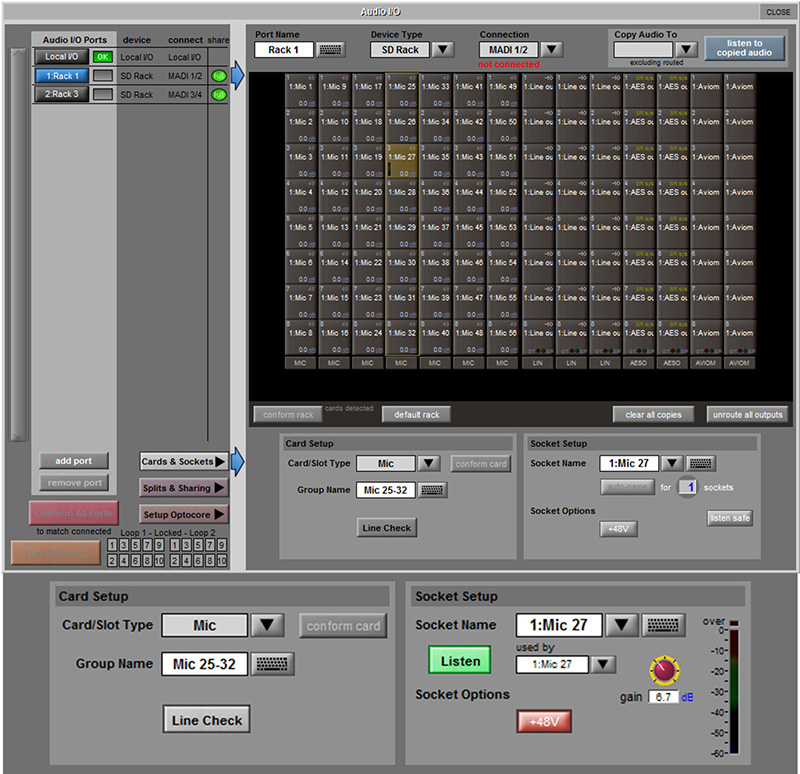Toggle status box for 1:Rack 1 port
The image size is (800, 774).
point(103,76)
